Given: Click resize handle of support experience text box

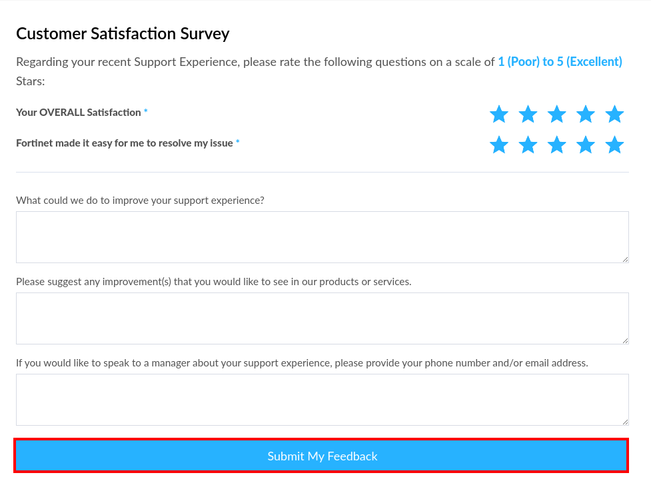Looking at the screenshot, I should [x=624, y=258].
